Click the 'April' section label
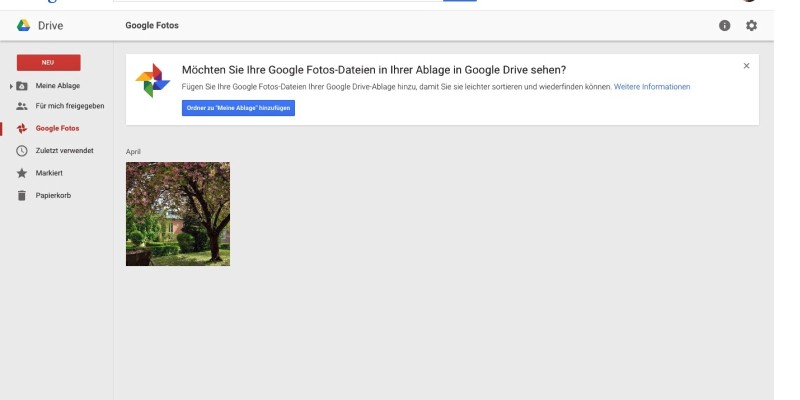The image size is (800, 400). point(133,152)
